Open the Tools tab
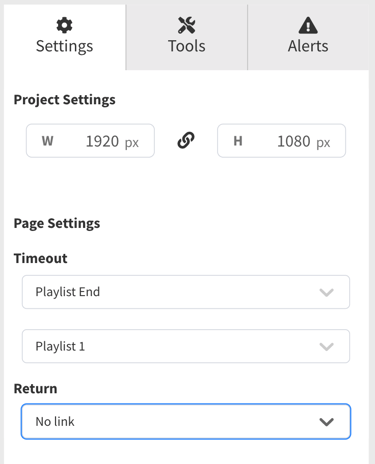This screenshot has height=464, width=375. [x=187, y=37]
